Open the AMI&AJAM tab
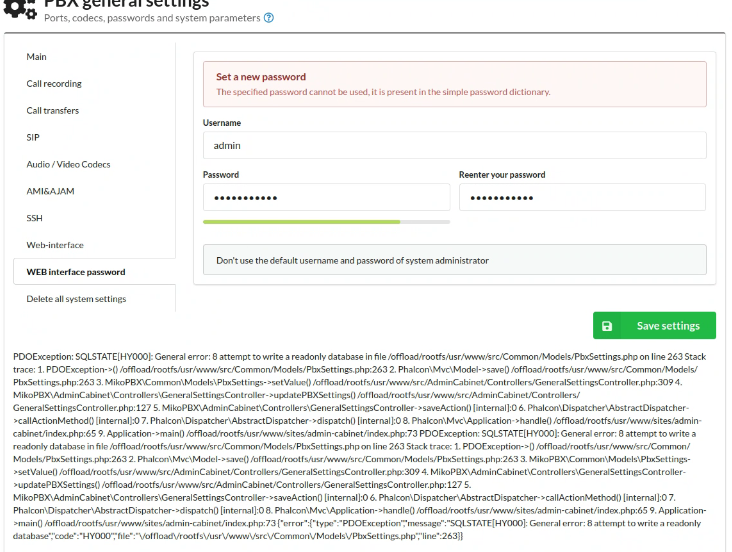Viewport: 732px width, 552px height. click(x=50, y=191)
